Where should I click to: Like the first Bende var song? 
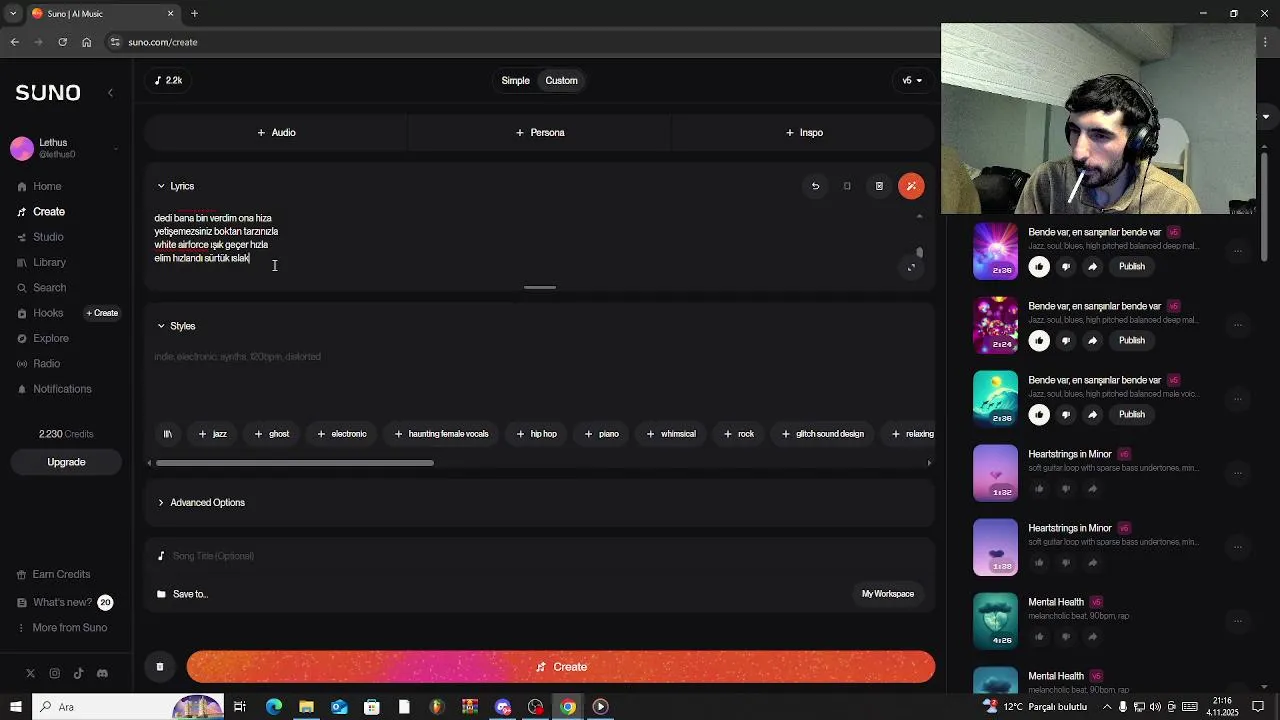1039,266
